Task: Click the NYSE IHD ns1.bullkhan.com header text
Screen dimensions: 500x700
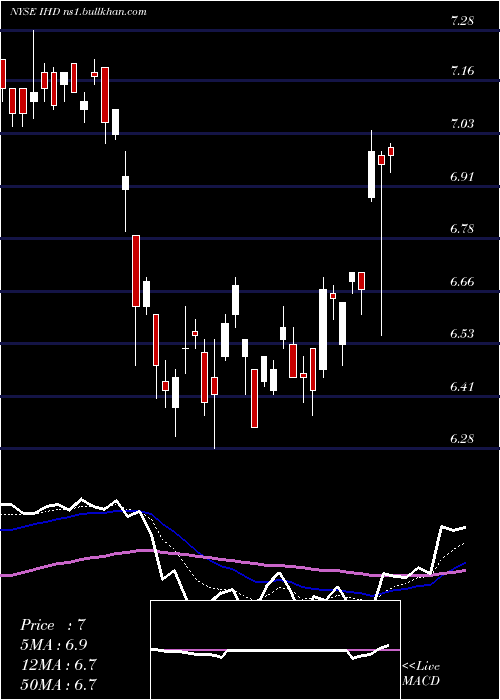Action: pos(79,12)
